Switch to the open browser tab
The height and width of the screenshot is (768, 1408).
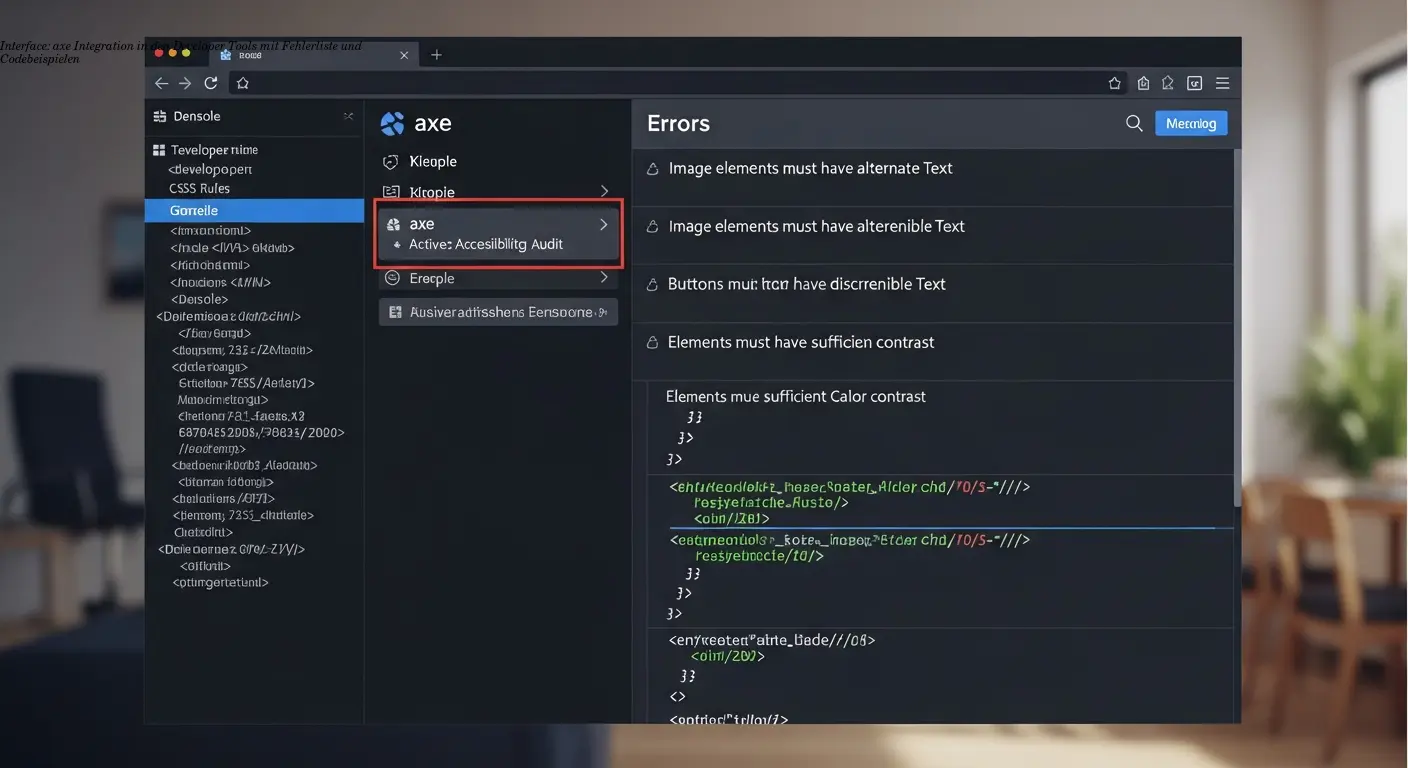click(x=300, y=55)
